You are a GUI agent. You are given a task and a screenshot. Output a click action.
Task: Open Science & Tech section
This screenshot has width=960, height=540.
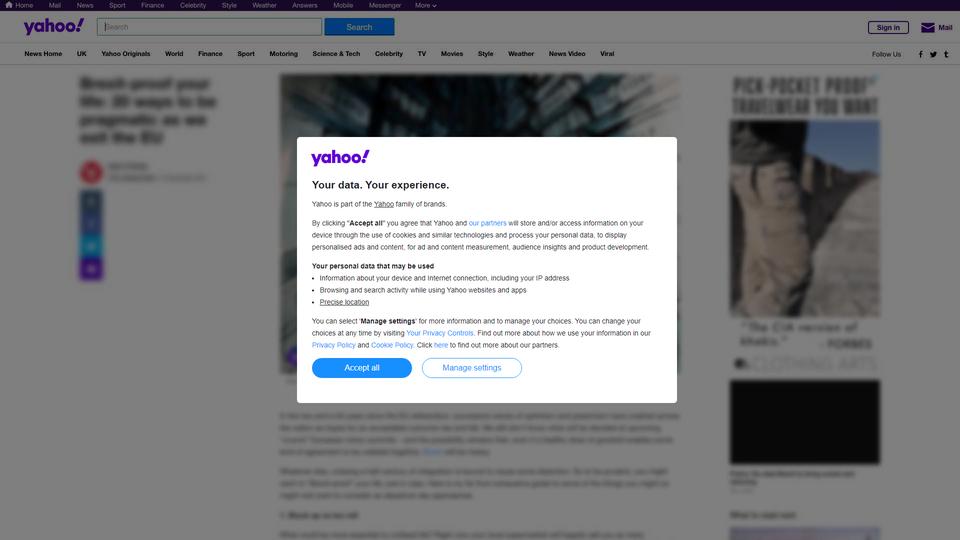[x=336, y=54]
